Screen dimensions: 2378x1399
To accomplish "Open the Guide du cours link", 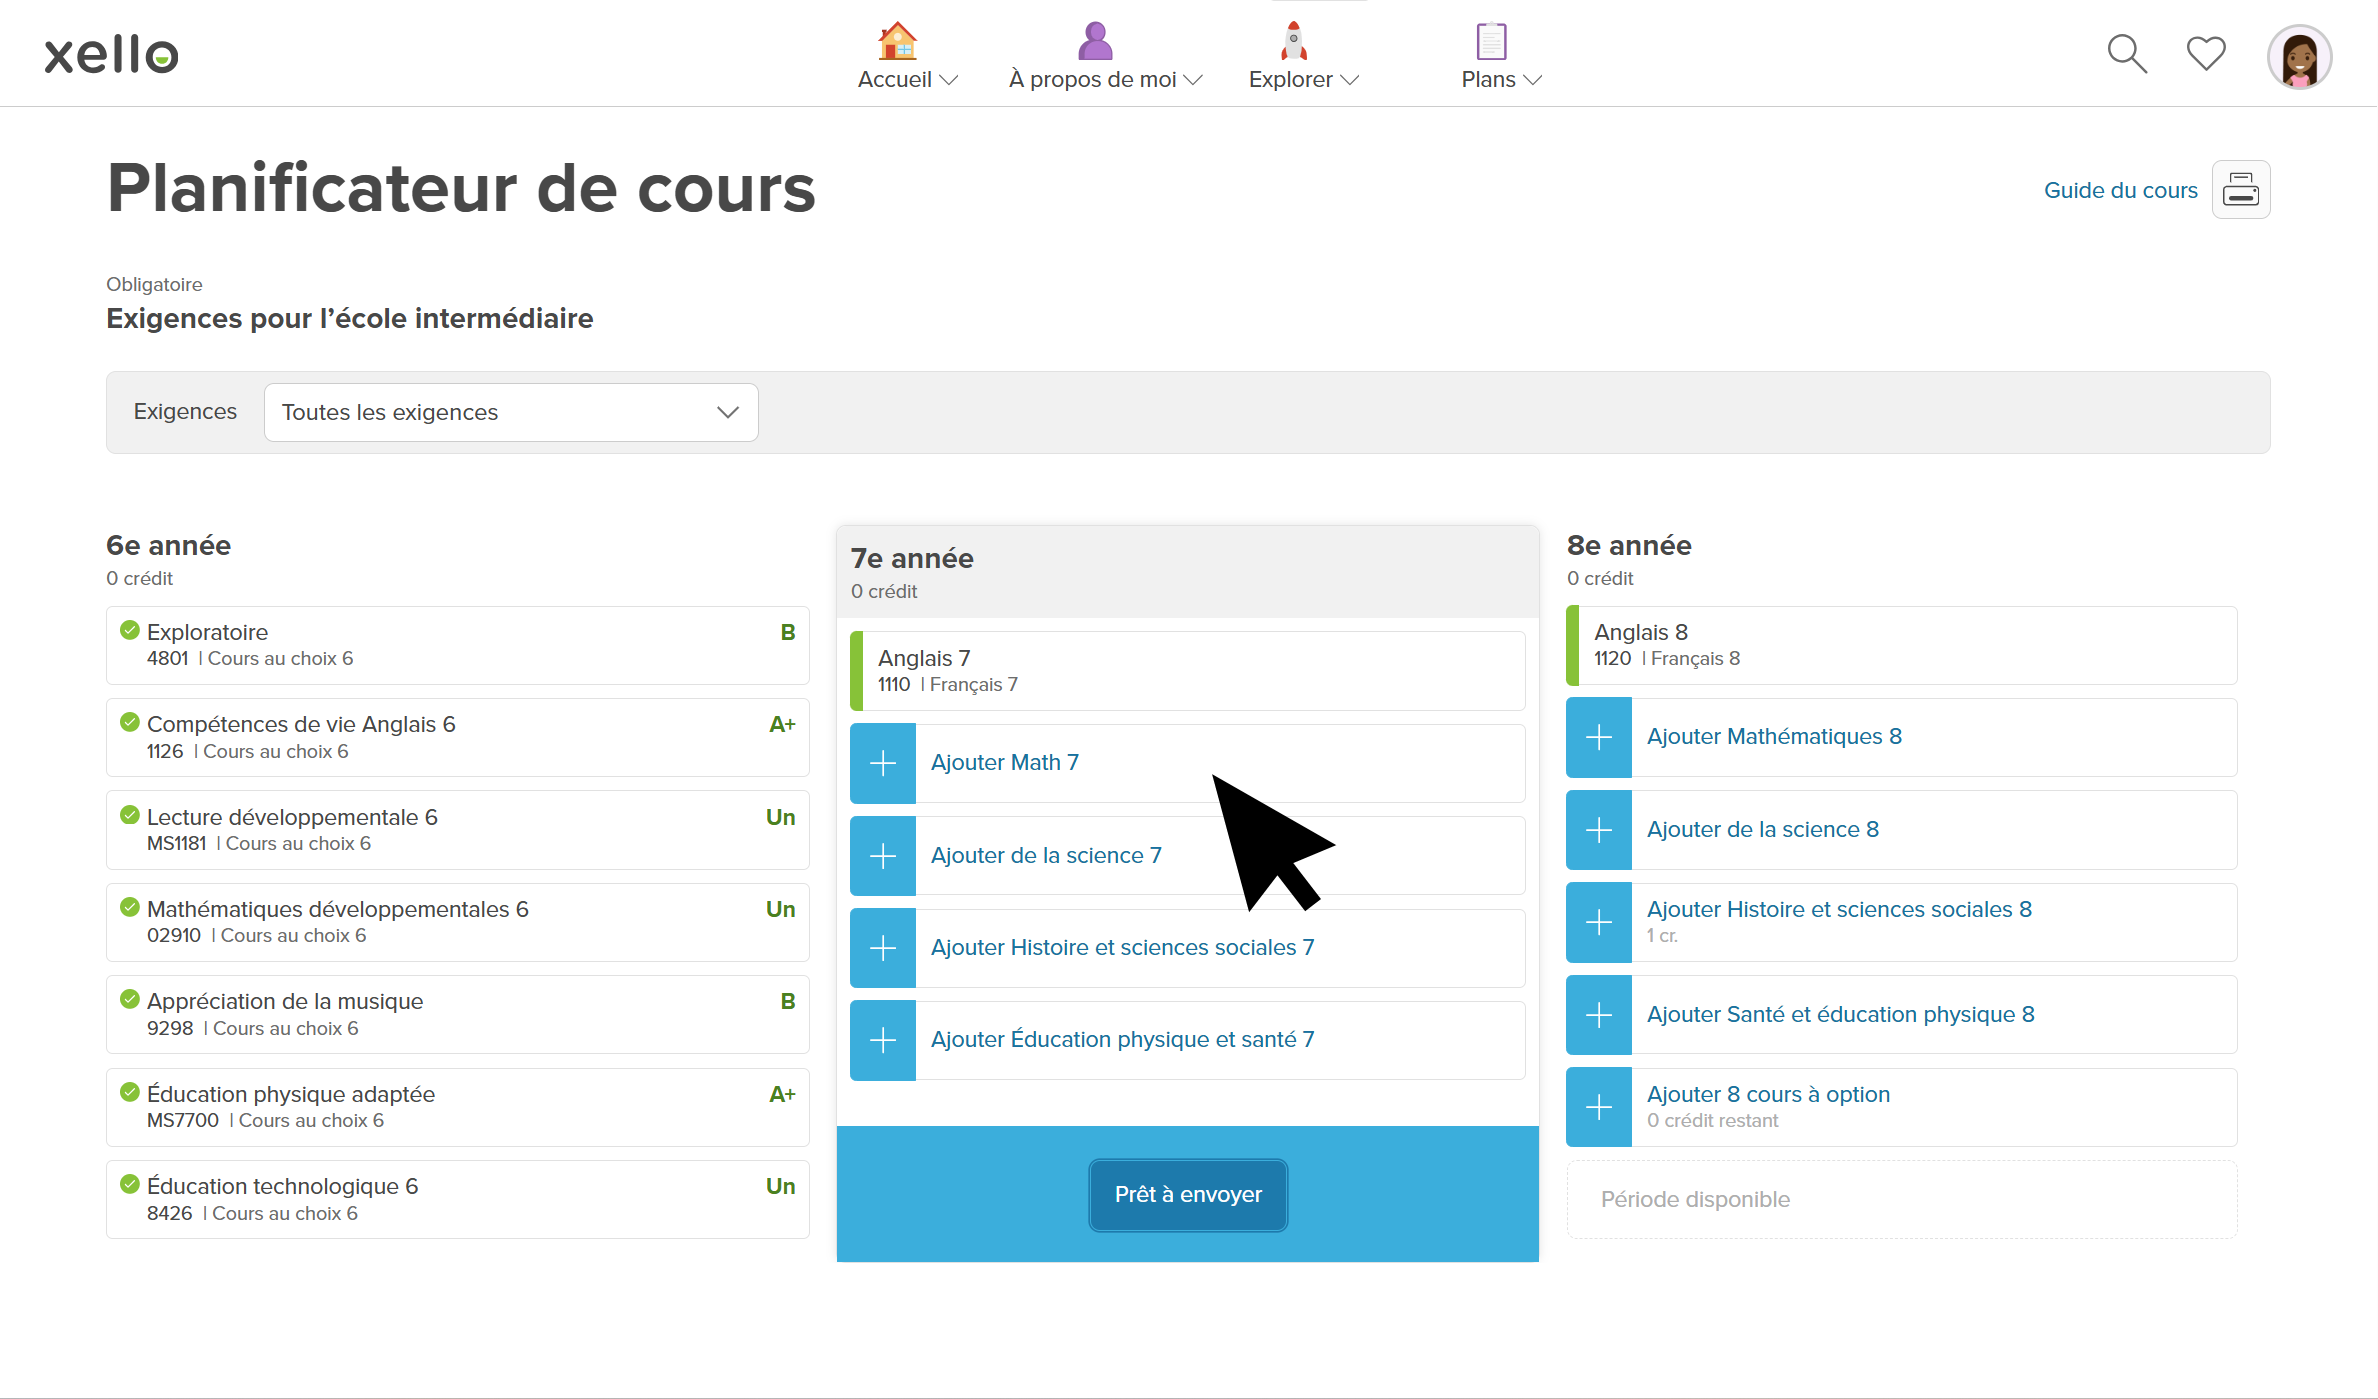I will coord(2119,190).
